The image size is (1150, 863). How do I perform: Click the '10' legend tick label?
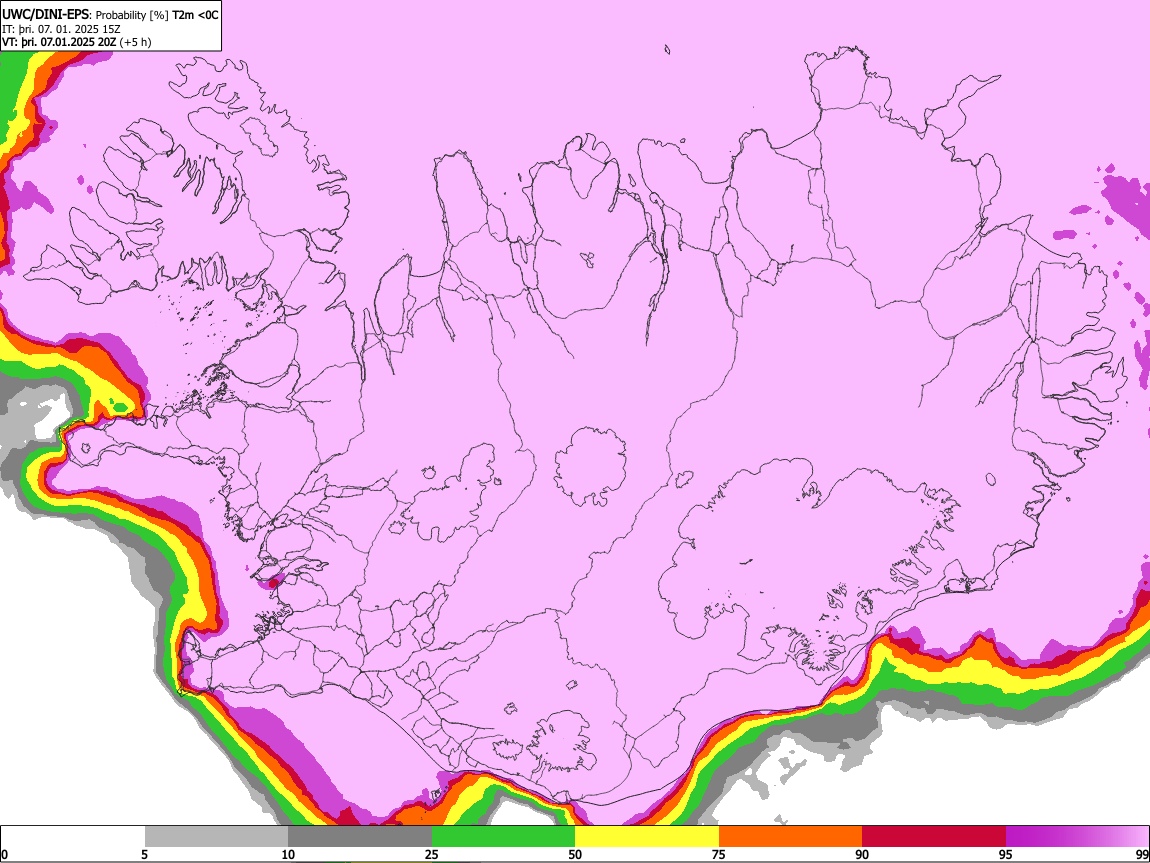click(x=288, y=854)
